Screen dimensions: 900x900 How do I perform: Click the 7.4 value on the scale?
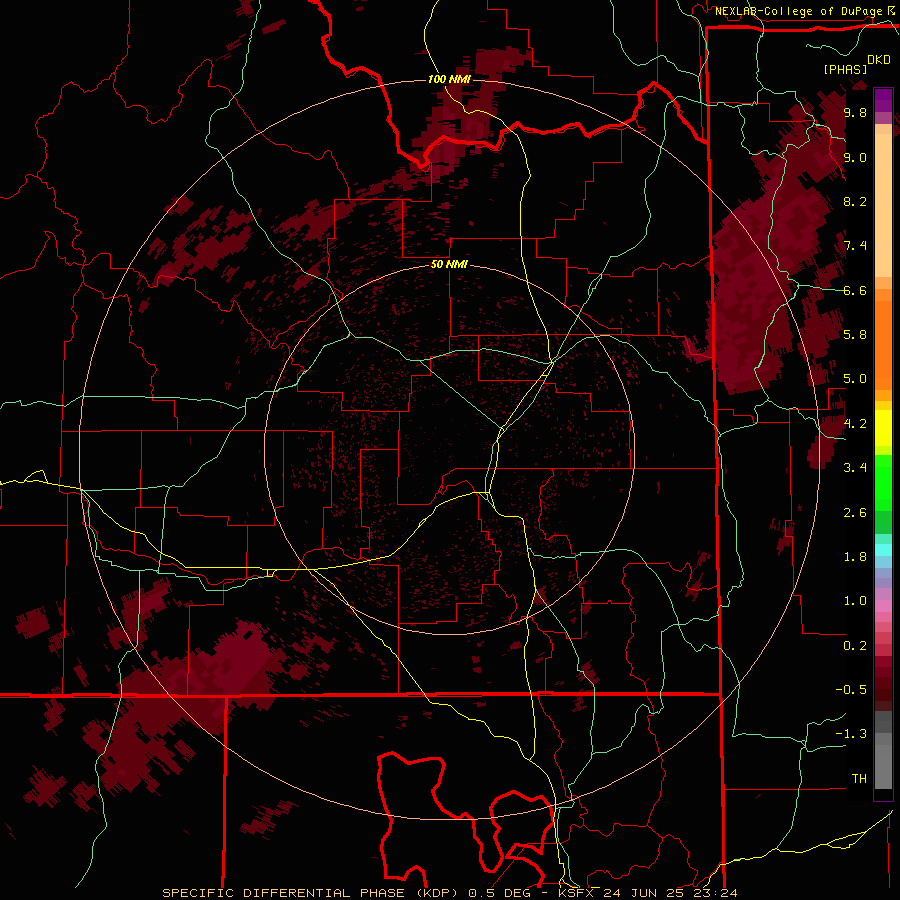point(855,246)
